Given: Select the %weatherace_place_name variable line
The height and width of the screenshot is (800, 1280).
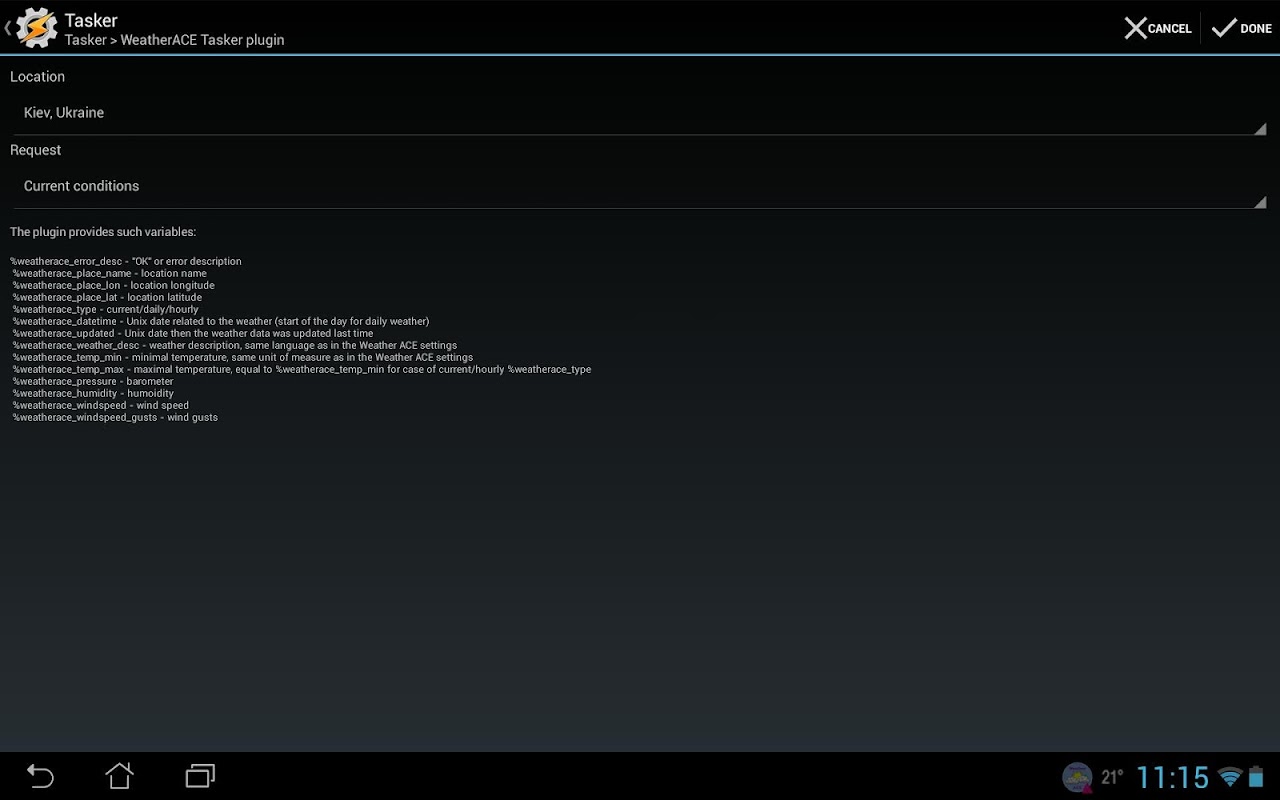Looking at the screenshot, I should (110, 273).
